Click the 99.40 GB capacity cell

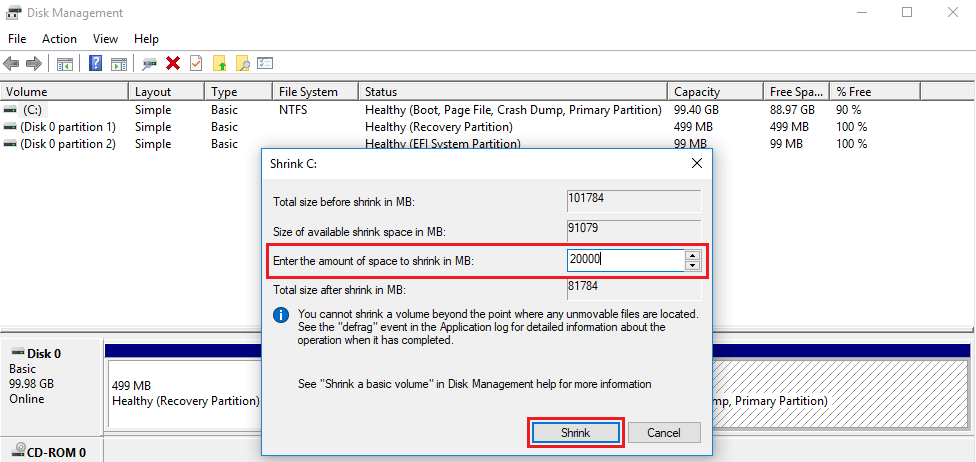click(697, 110)
